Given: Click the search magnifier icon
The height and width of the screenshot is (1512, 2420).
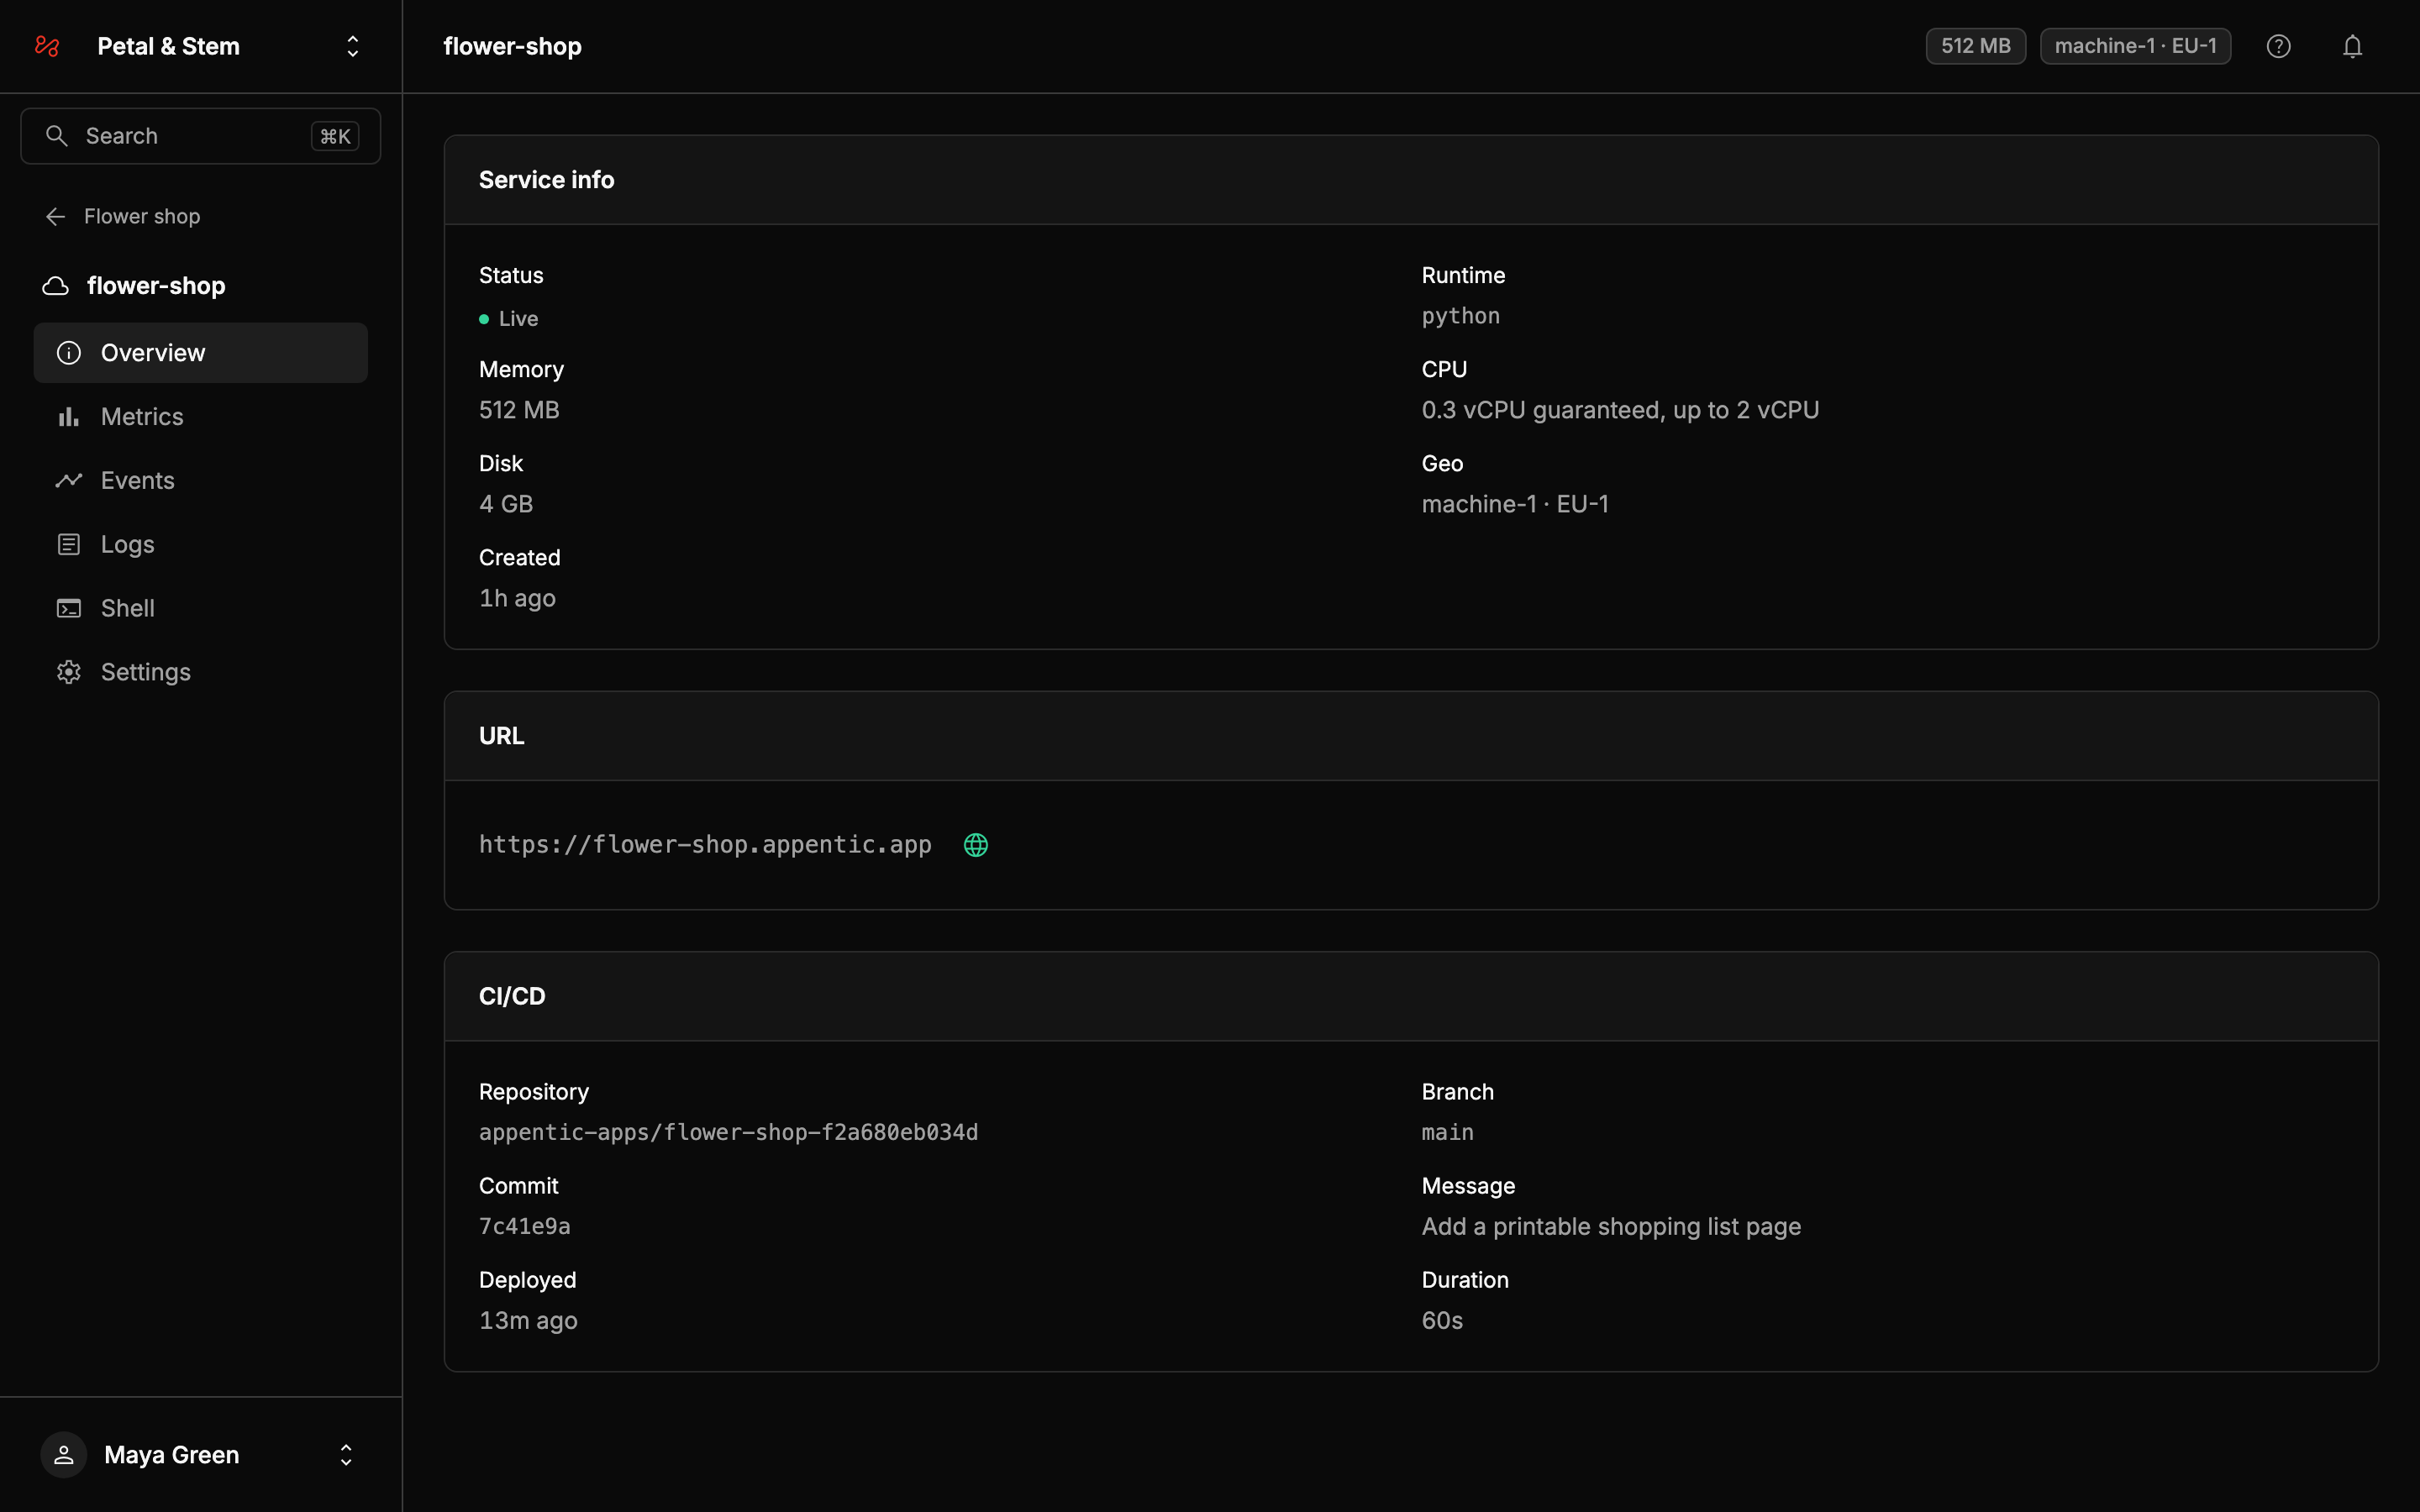Looking at the screenshot, I should click(57, 136).
